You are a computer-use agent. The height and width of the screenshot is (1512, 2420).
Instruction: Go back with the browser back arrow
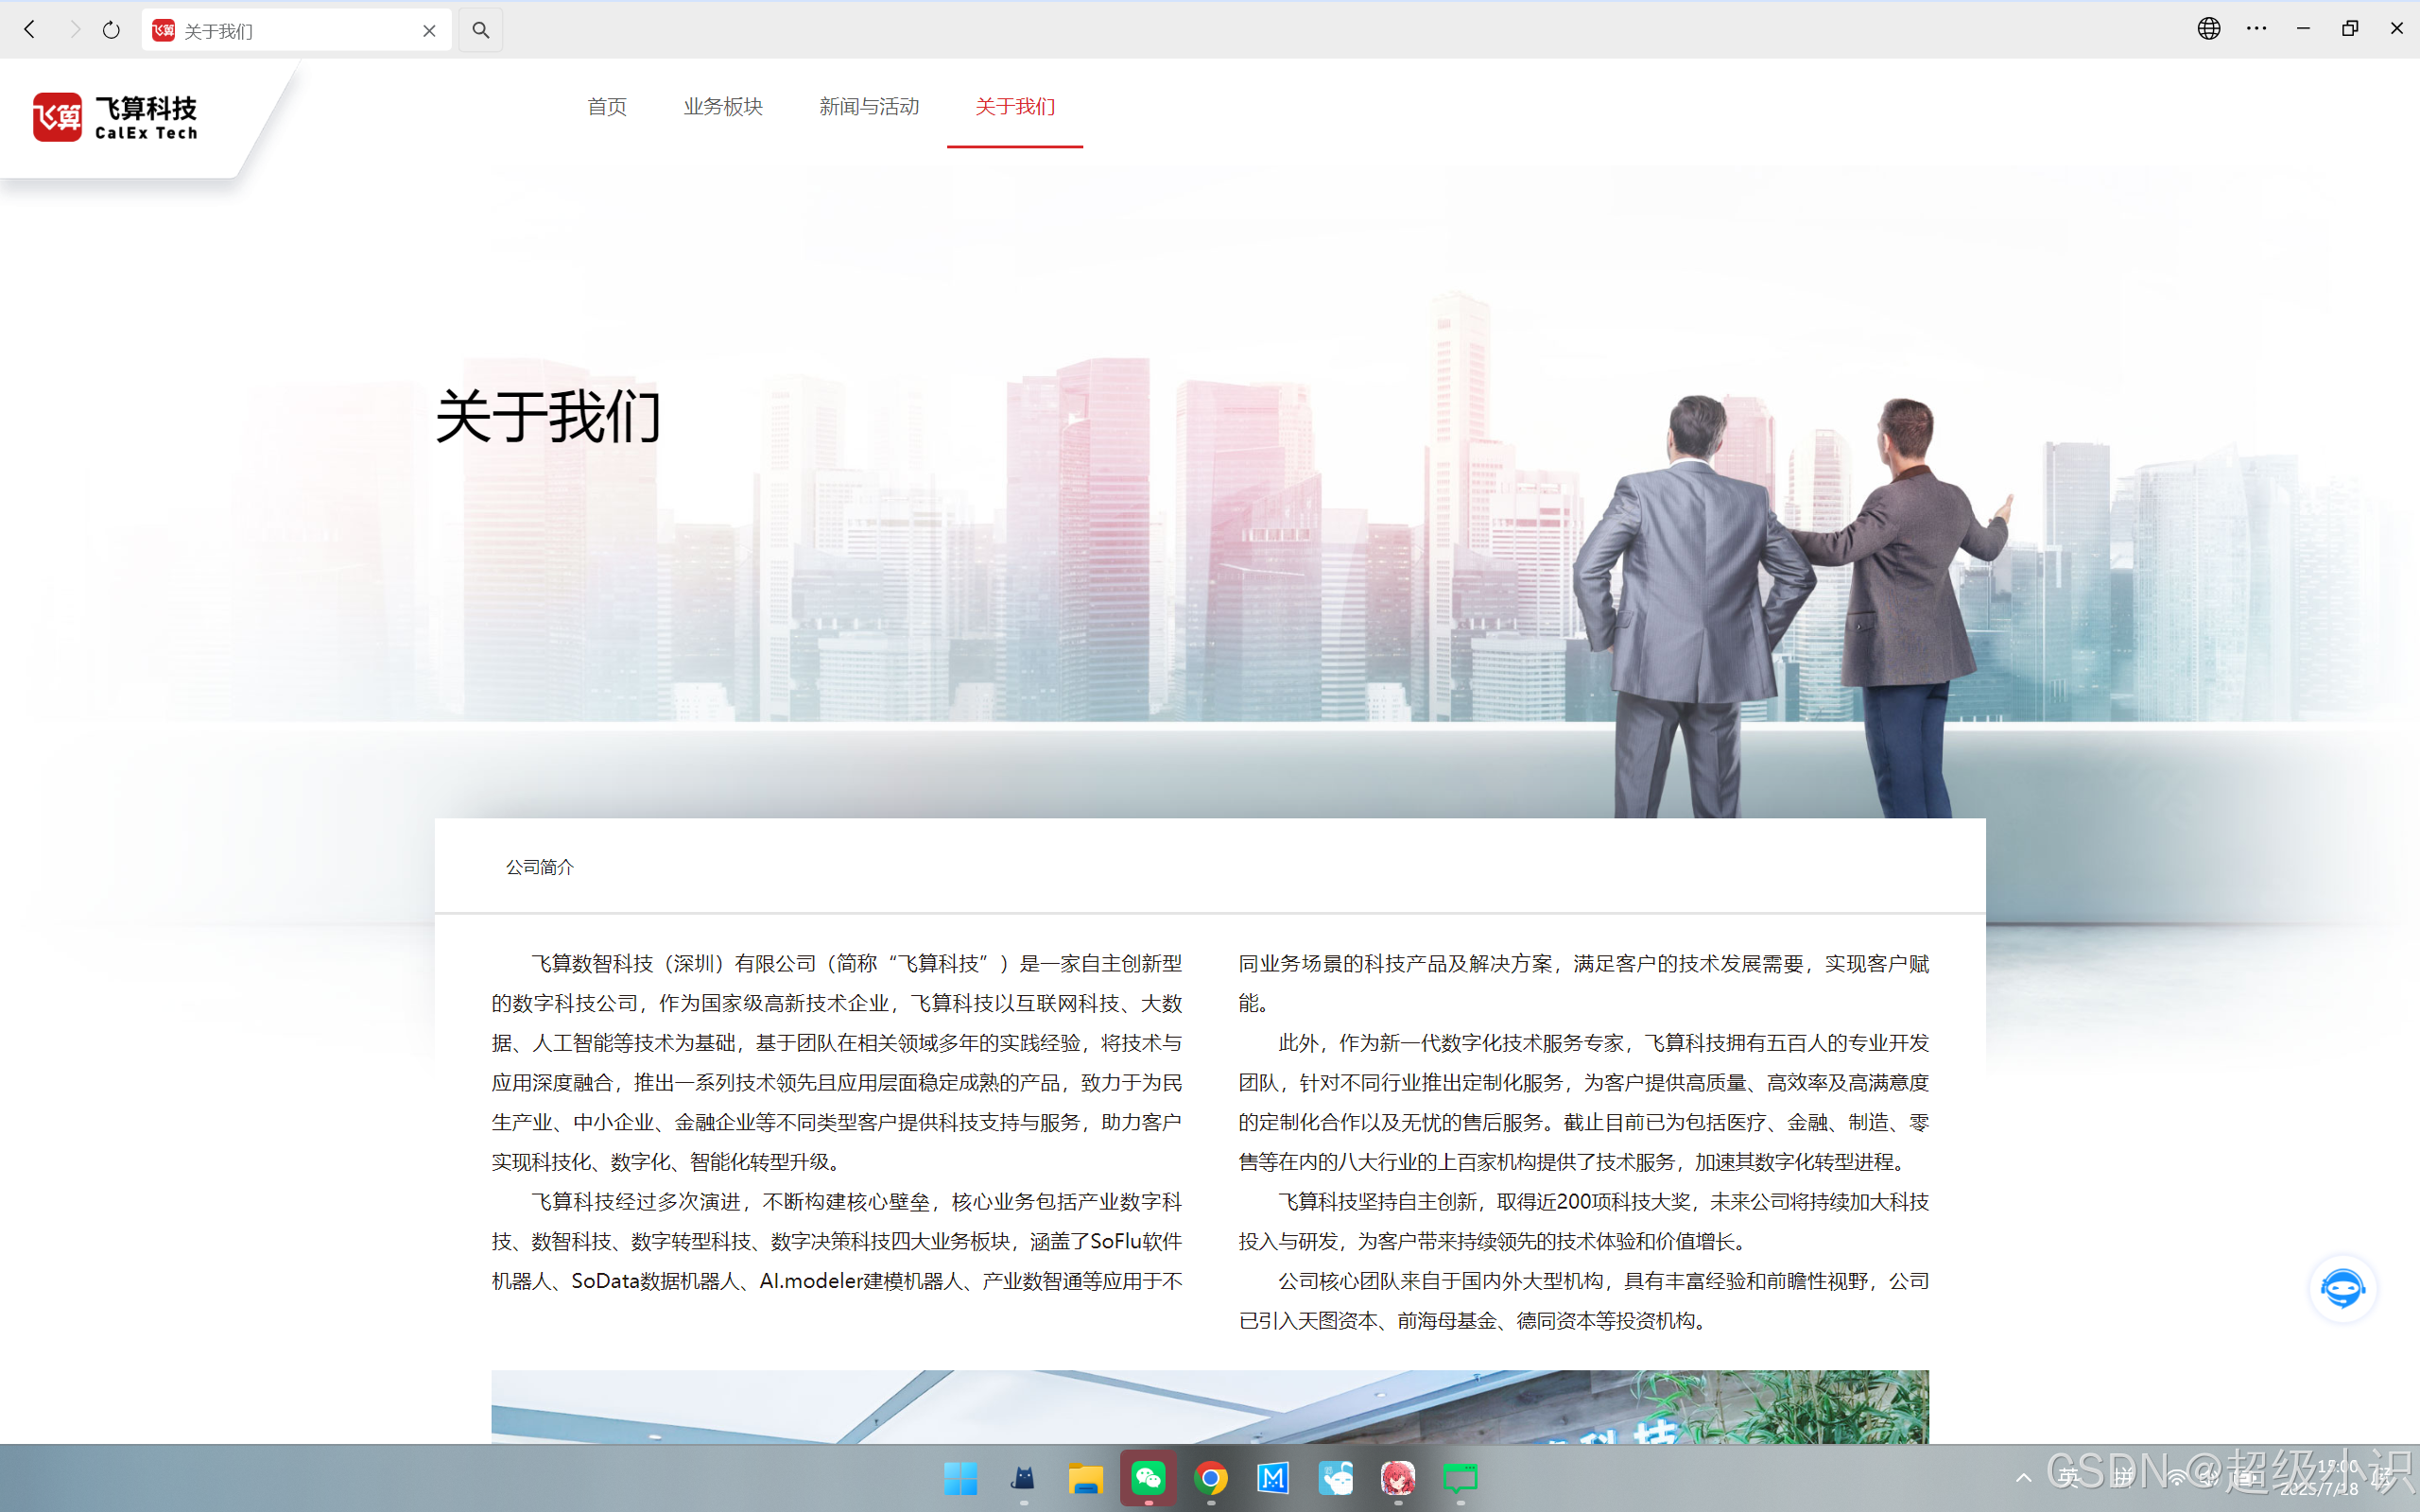30,30
